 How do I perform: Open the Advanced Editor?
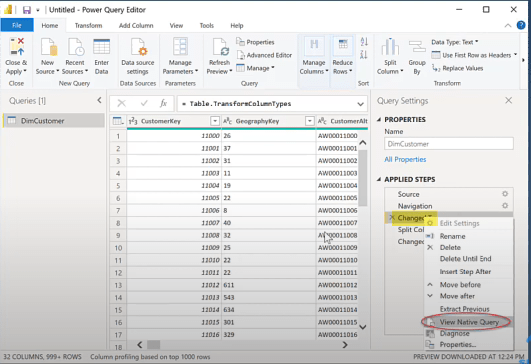[264, 55]
